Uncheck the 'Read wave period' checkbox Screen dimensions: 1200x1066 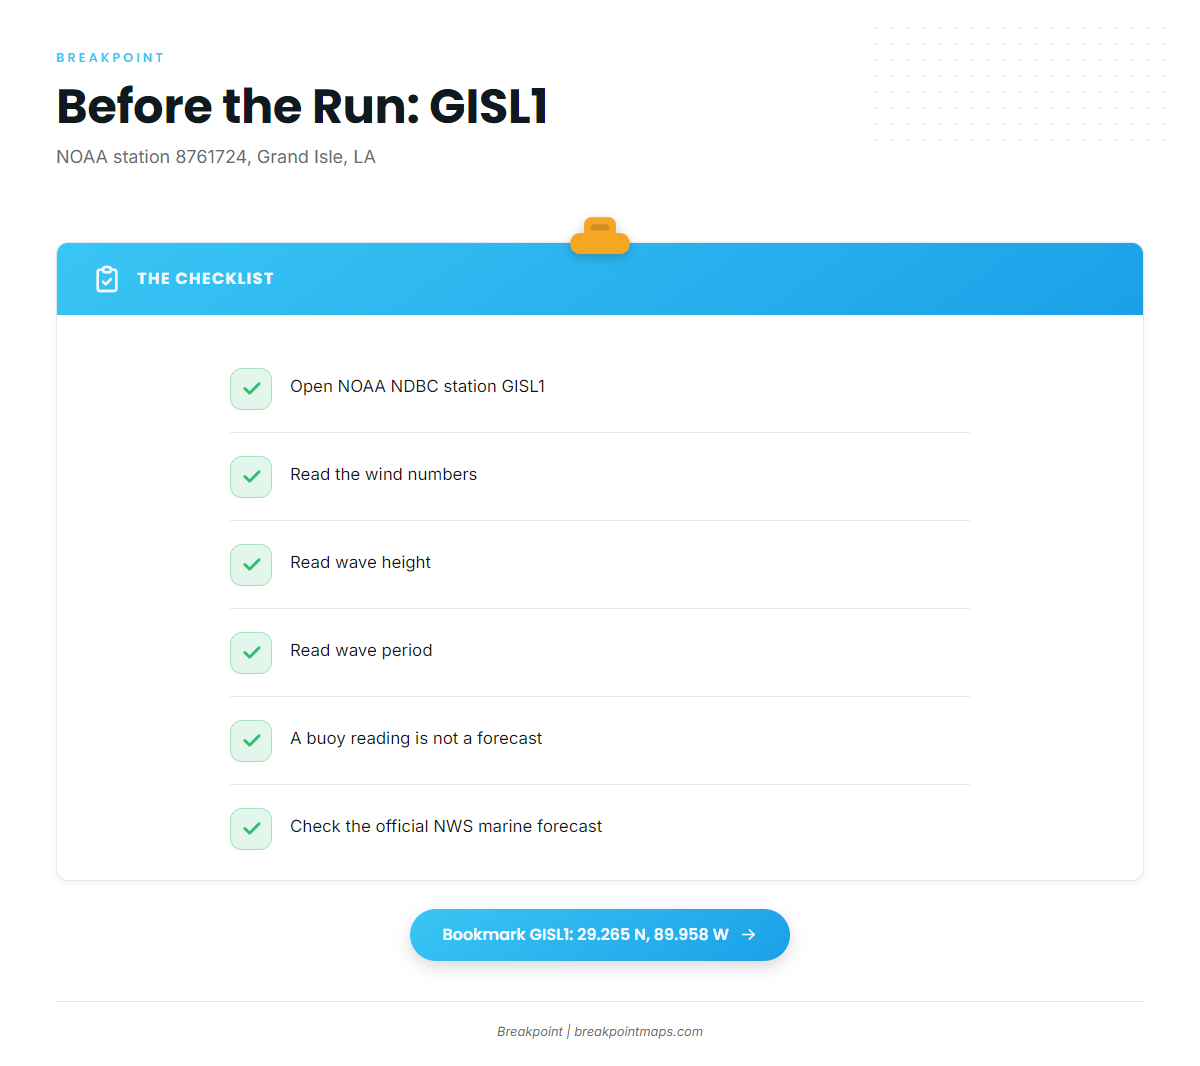(x=251, y=653)
